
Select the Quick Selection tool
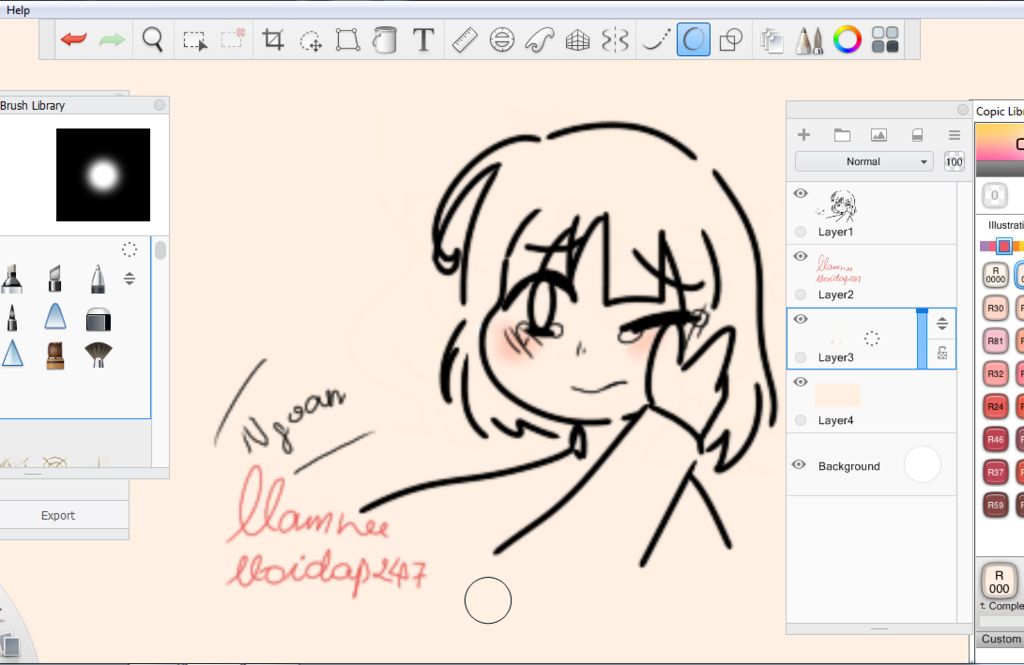click(x=232, y=39)
